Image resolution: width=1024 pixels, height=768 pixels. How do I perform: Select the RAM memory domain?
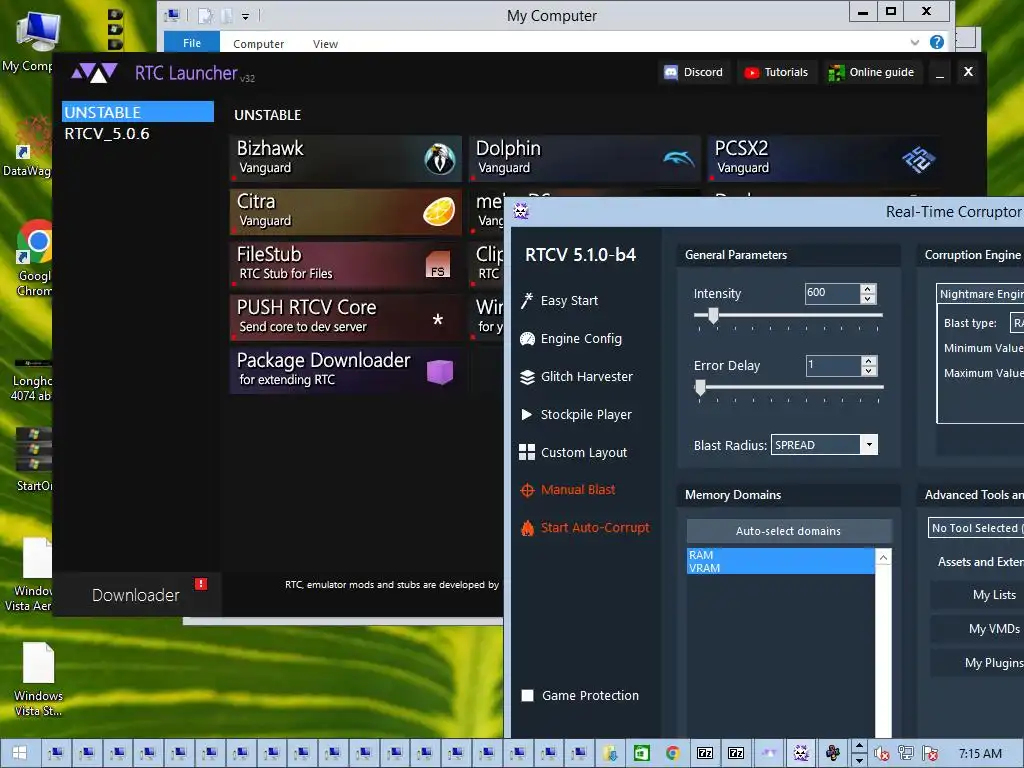click(780, 554)
